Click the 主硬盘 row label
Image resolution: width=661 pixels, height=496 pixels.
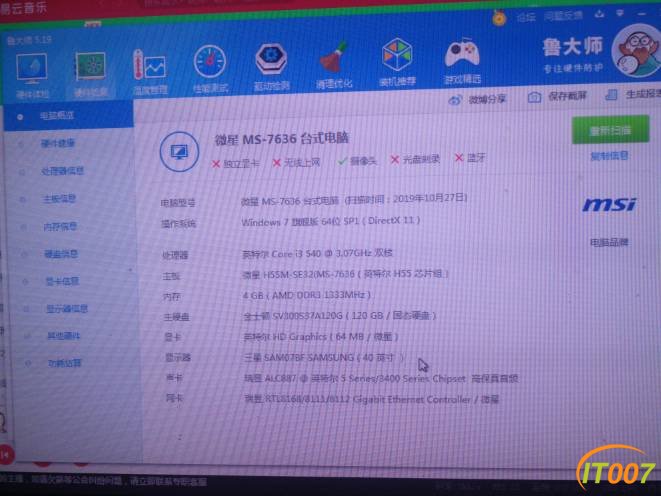[176, 317]
